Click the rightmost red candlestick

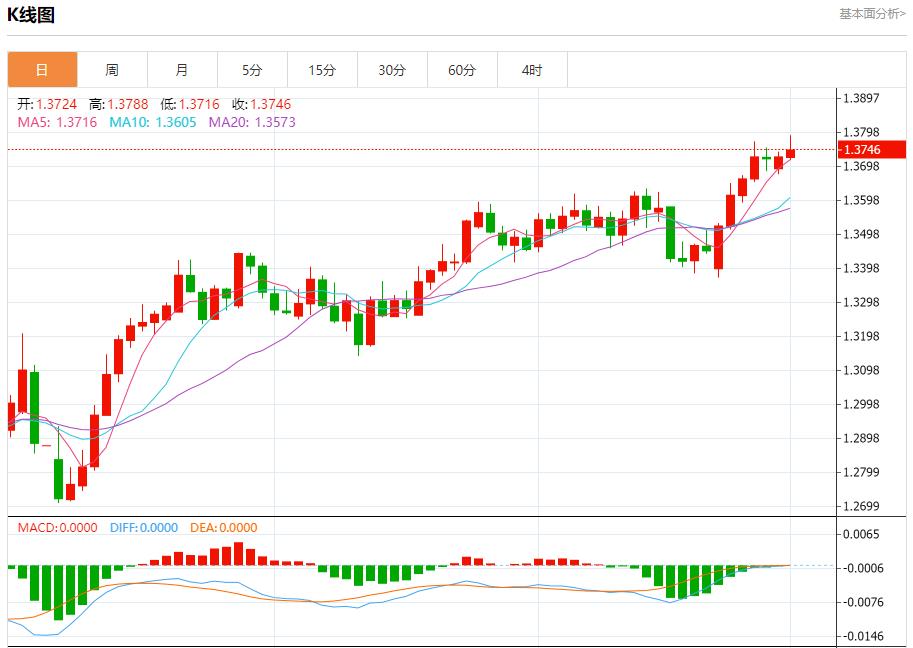point(790,153)
